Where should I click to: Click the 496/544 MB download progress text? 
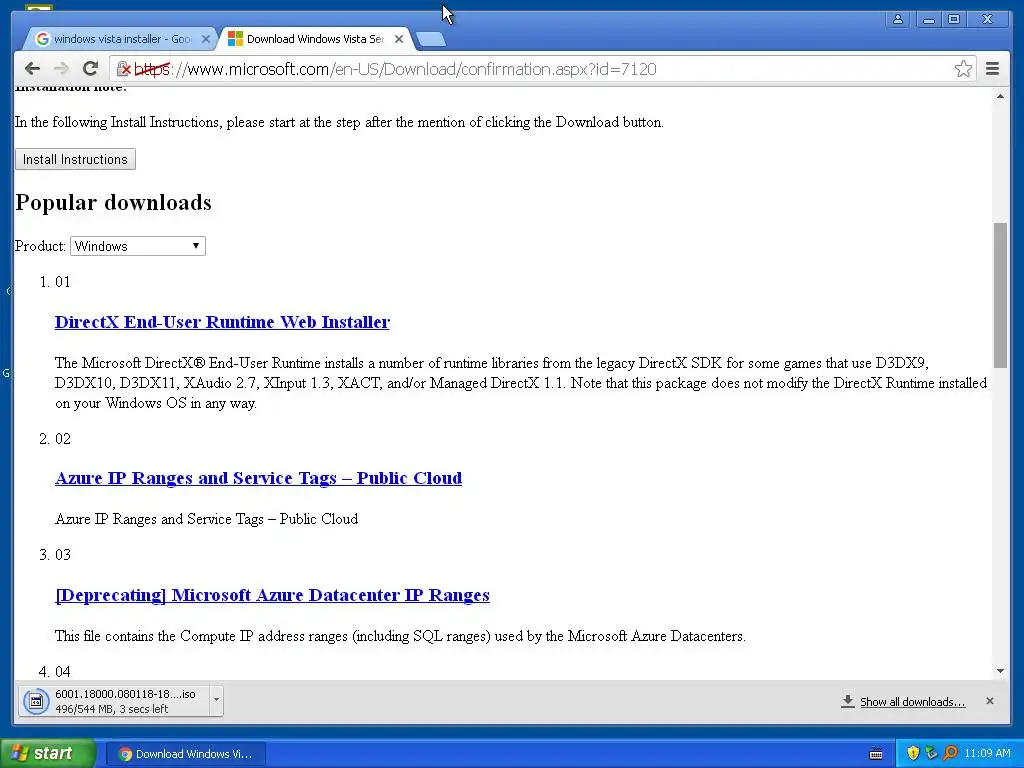click(112, 709)
